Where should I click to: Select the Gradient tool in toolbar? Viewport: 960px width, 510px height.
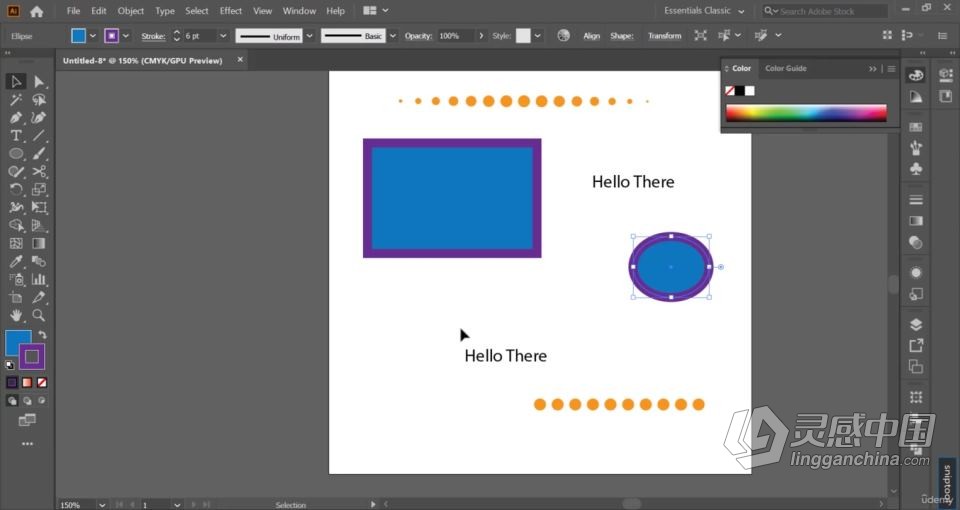[39, 243]
